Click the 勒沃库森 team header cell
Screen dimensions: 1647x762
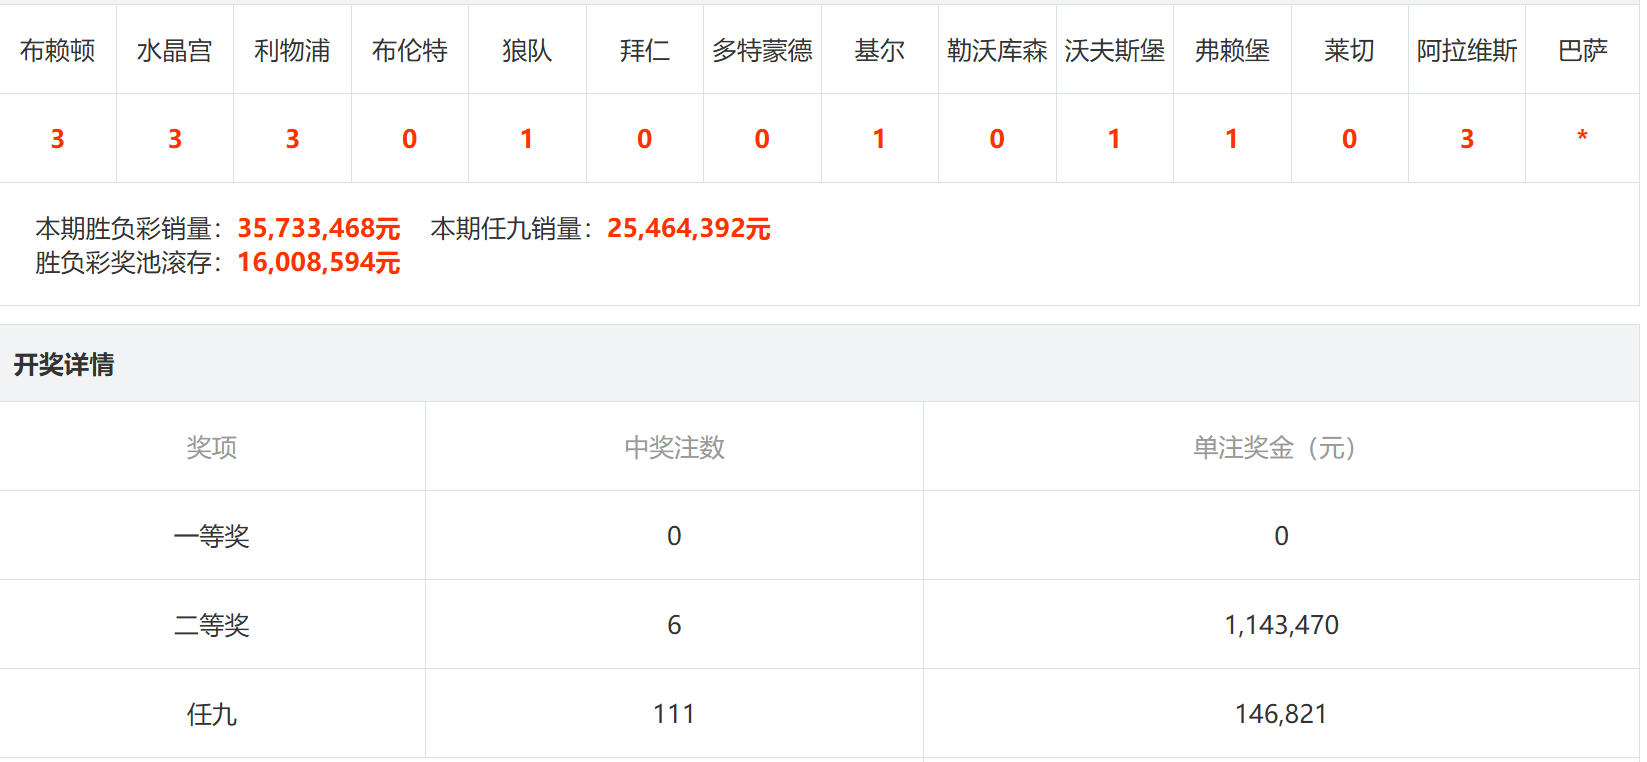coord(997,50)
